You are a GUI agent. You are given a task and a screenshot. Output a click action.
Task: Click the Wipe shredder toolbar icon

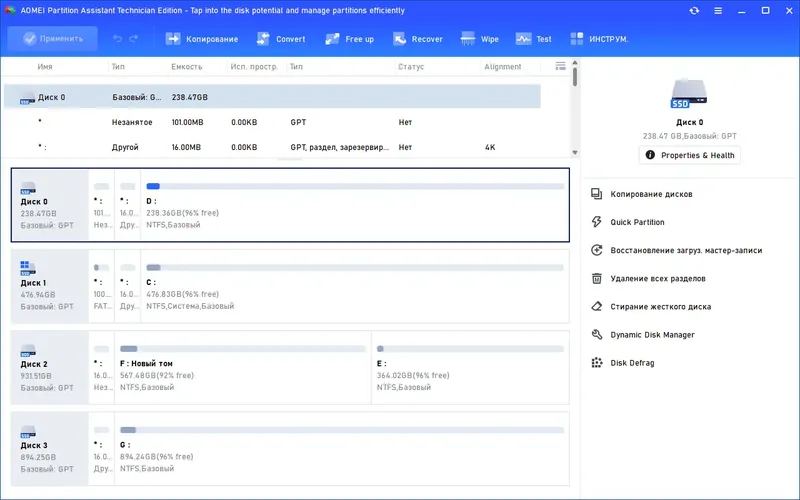click(467, 39)
